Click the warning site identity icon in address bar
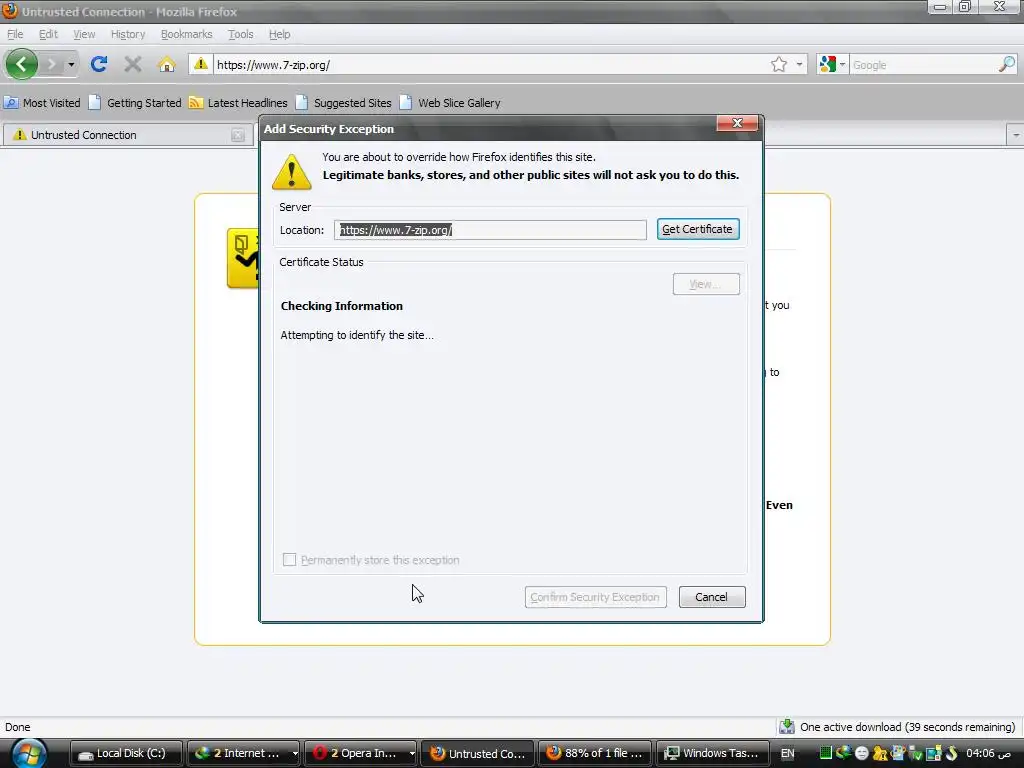Viewport: 1024px width, 768px height. point(200,64)
